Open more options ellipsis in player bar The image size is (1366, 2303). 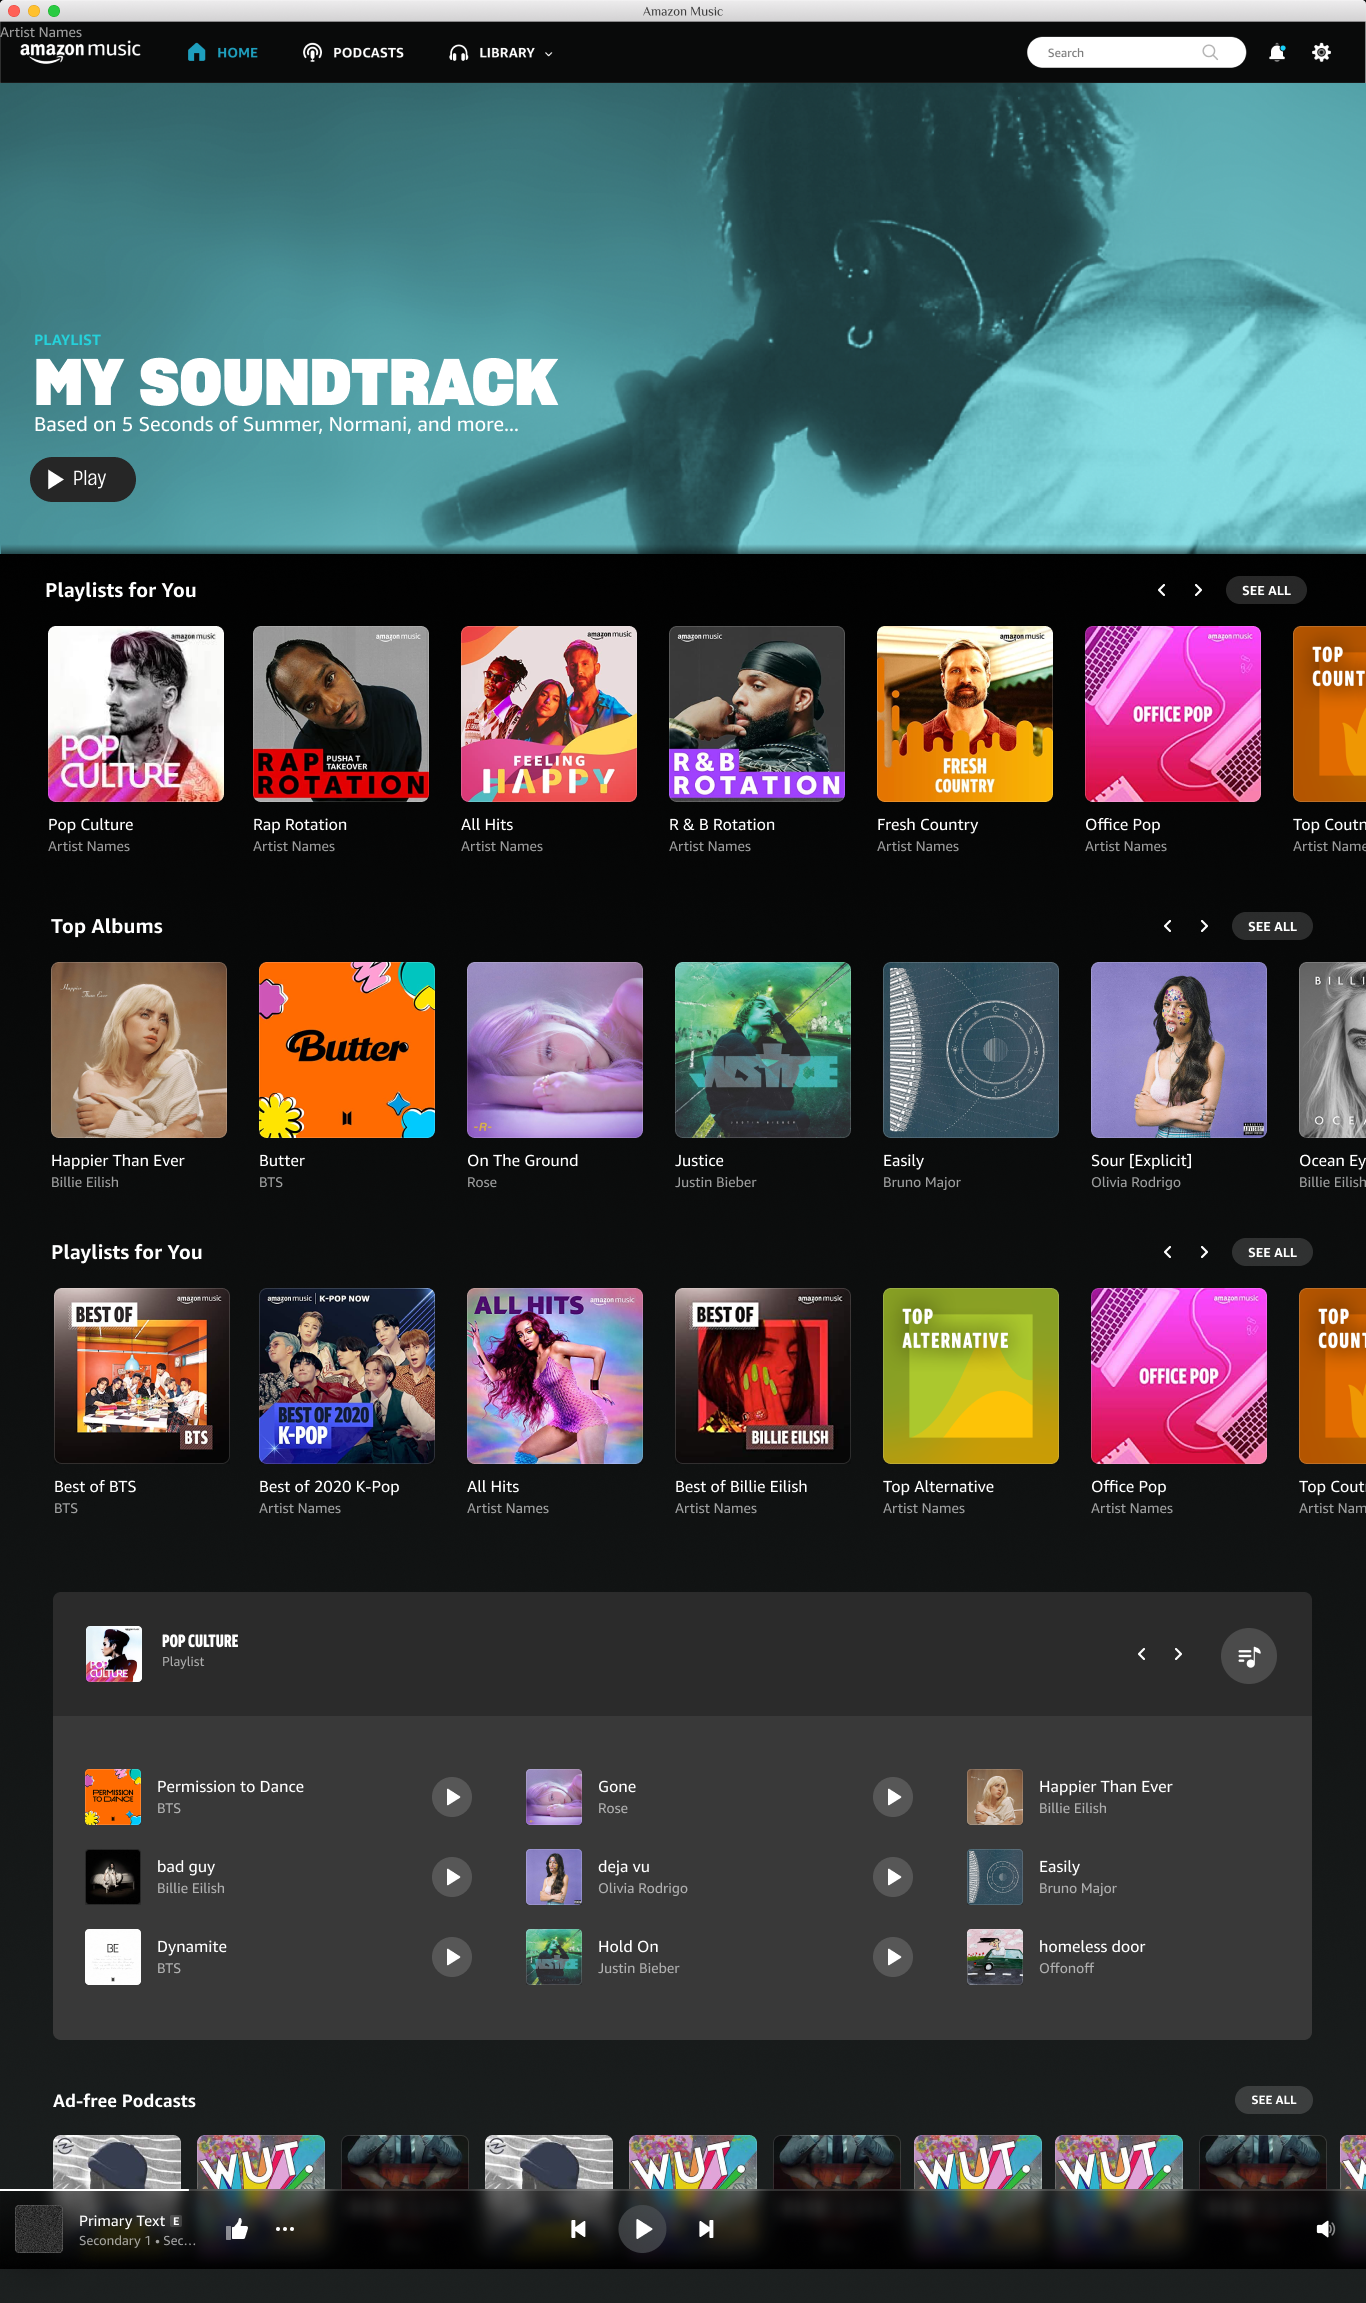coord(285,2229)
